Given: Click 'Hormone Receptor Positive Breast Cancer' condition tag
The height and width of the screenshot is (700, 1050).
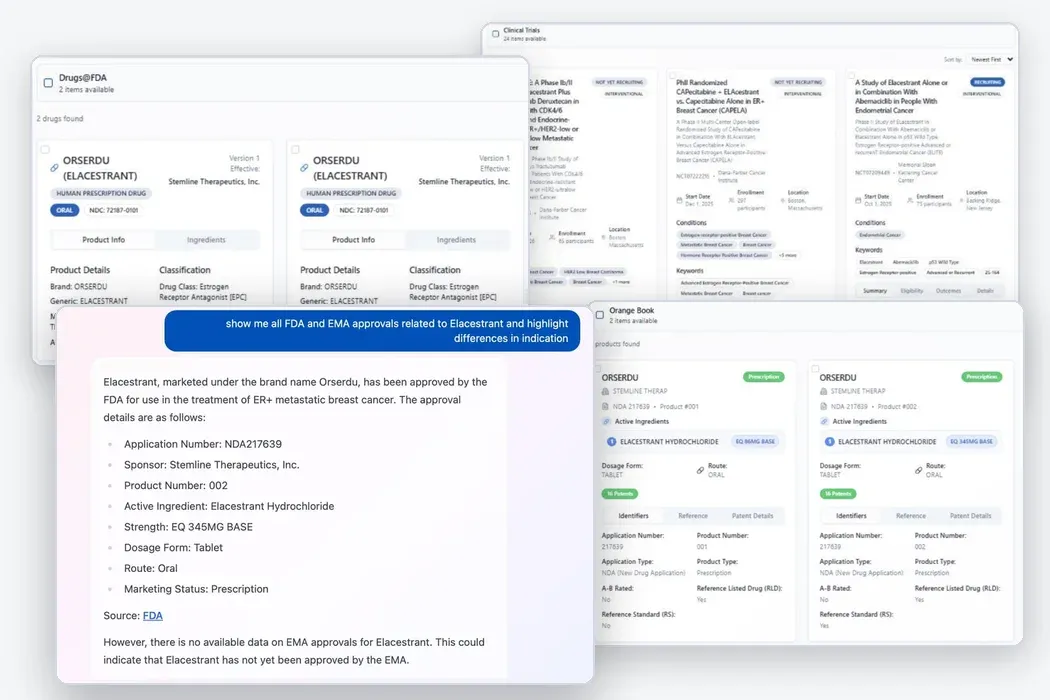Looking at the screenshot, I should coord(725,255).
